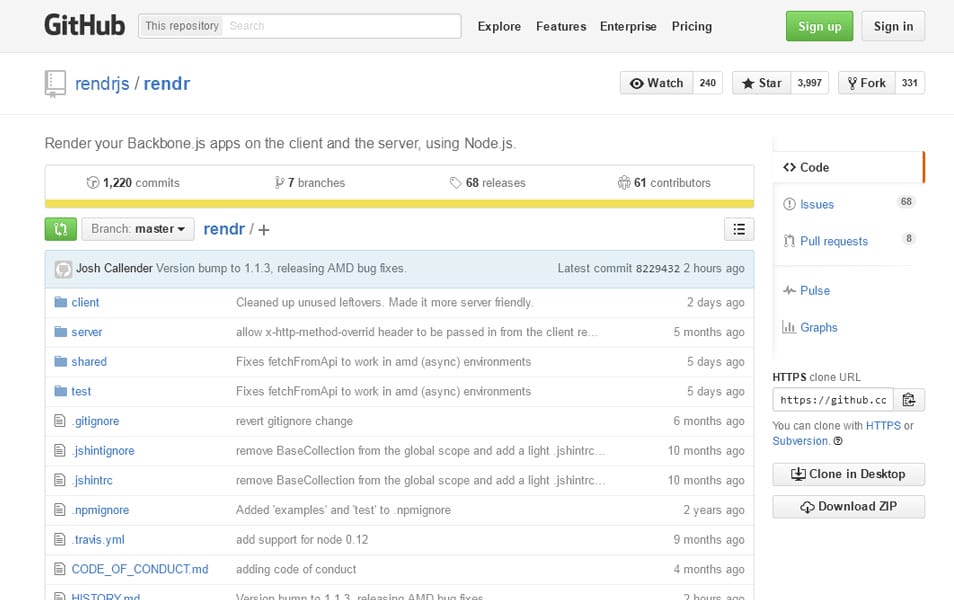Click the yellow language statistics bar
The width and height of the screenshot is (954, 600).
[399, 204]
